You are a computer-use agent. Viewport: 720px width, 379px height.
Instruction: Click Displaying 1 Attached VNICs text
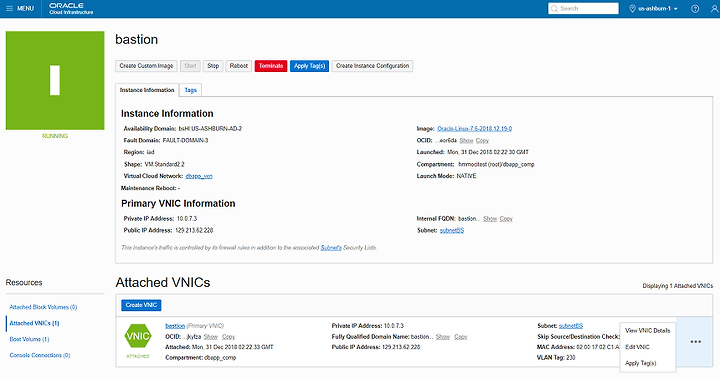(x=678, y=286)
